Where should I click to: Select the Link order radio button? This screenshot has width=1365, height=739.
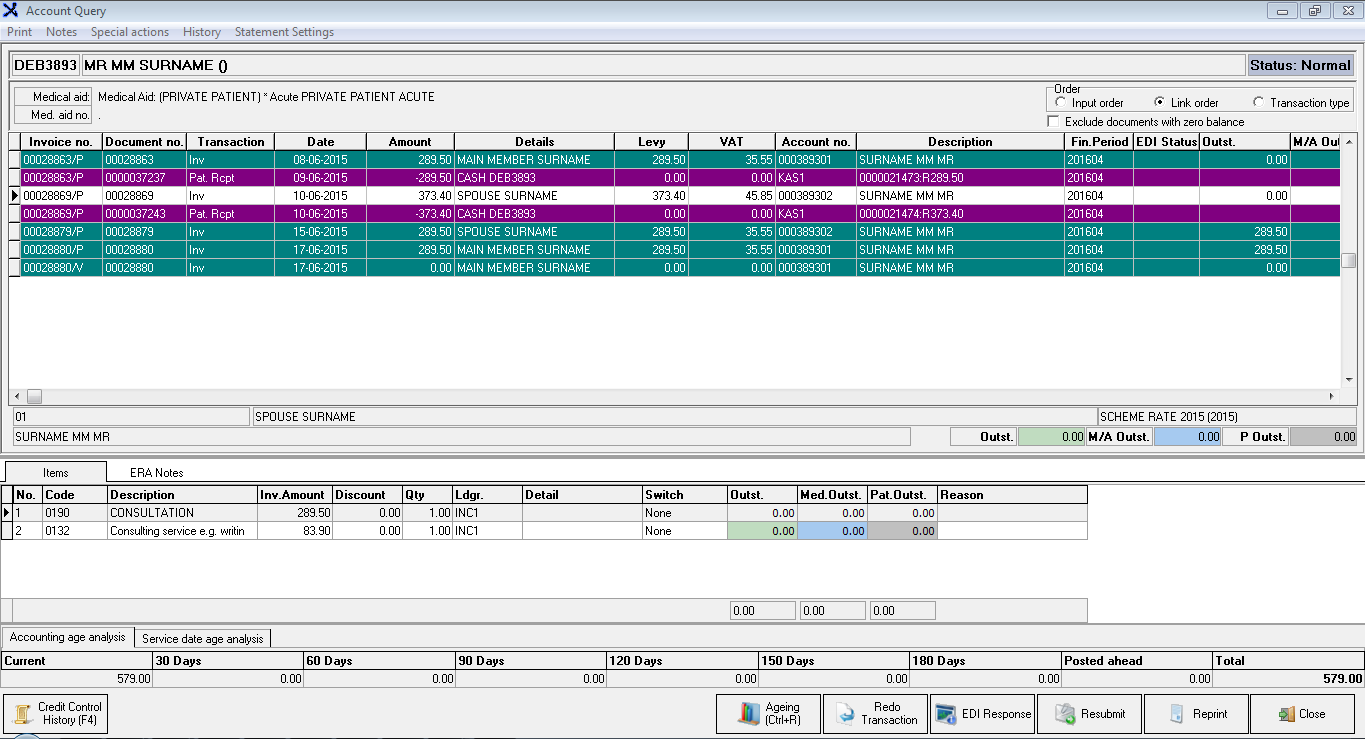pyautogui.click(x=1160, y=103)
